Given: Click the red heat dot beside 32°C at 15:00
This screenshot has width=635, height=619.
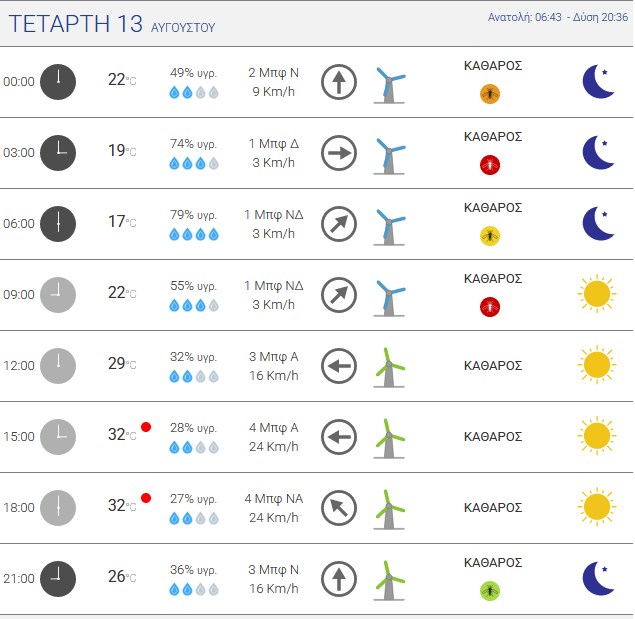Looking at the screenshot, I should click(146, 427).
